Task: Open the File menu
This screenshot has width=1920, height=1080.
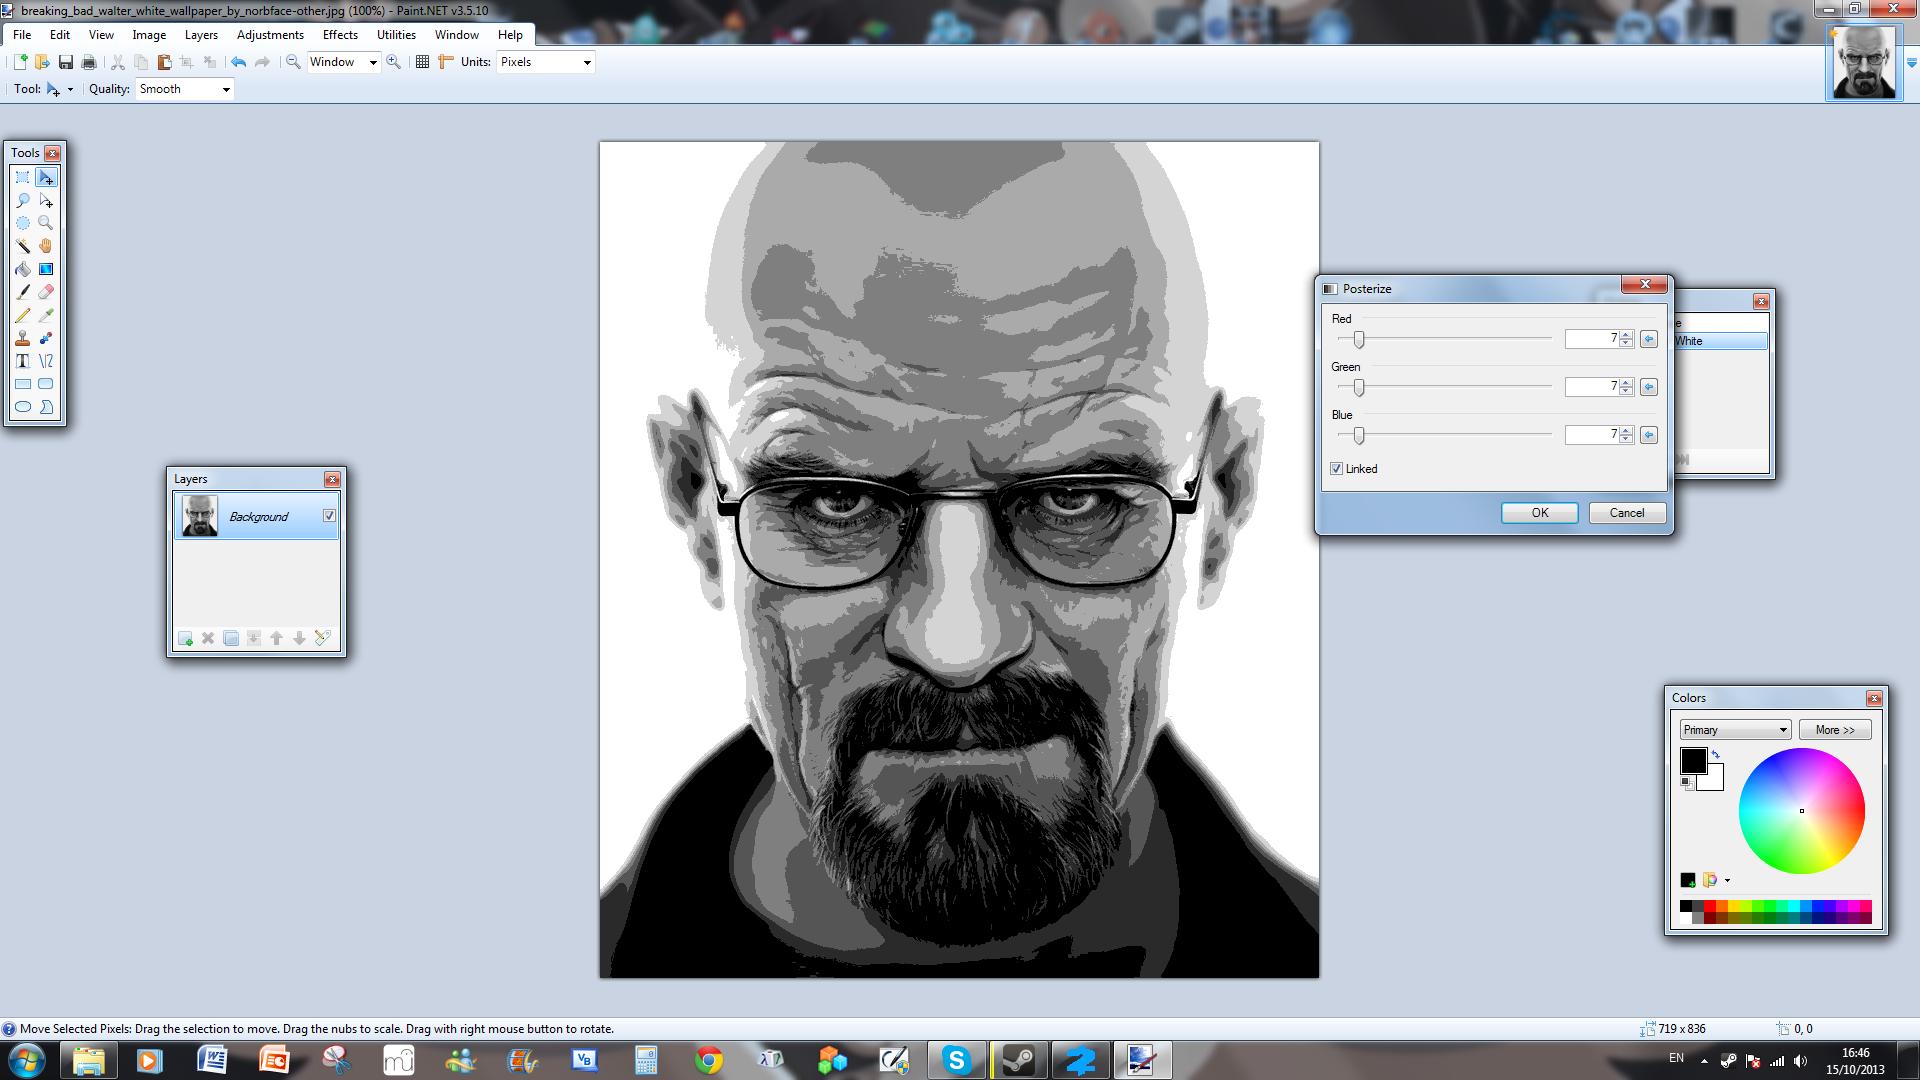Action: 22,35
